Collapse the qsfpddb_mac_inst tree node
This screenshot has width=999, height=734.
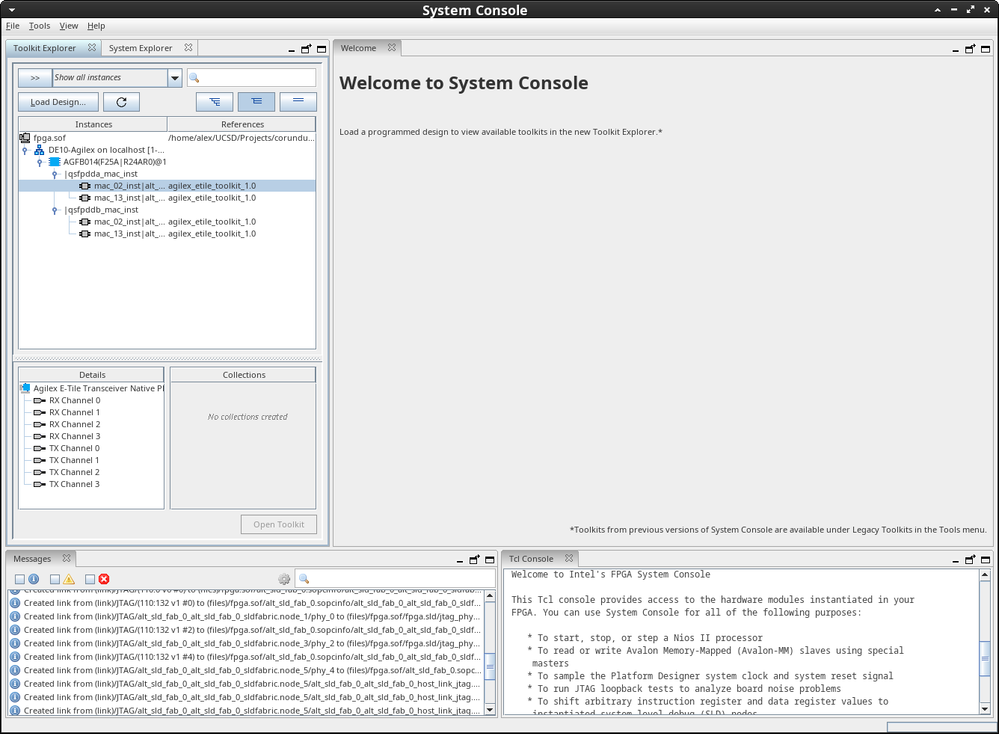pos(55,210)
